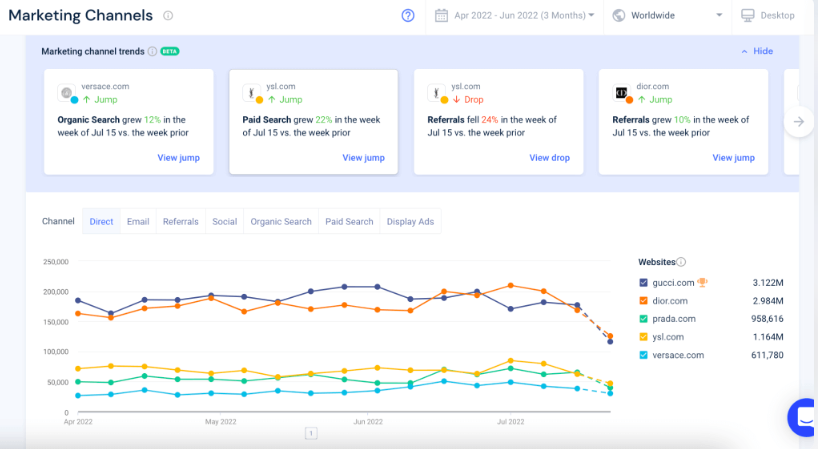Select the Social channel tab
The width and height of the screenshot is (818, 449).
point(225,221)
